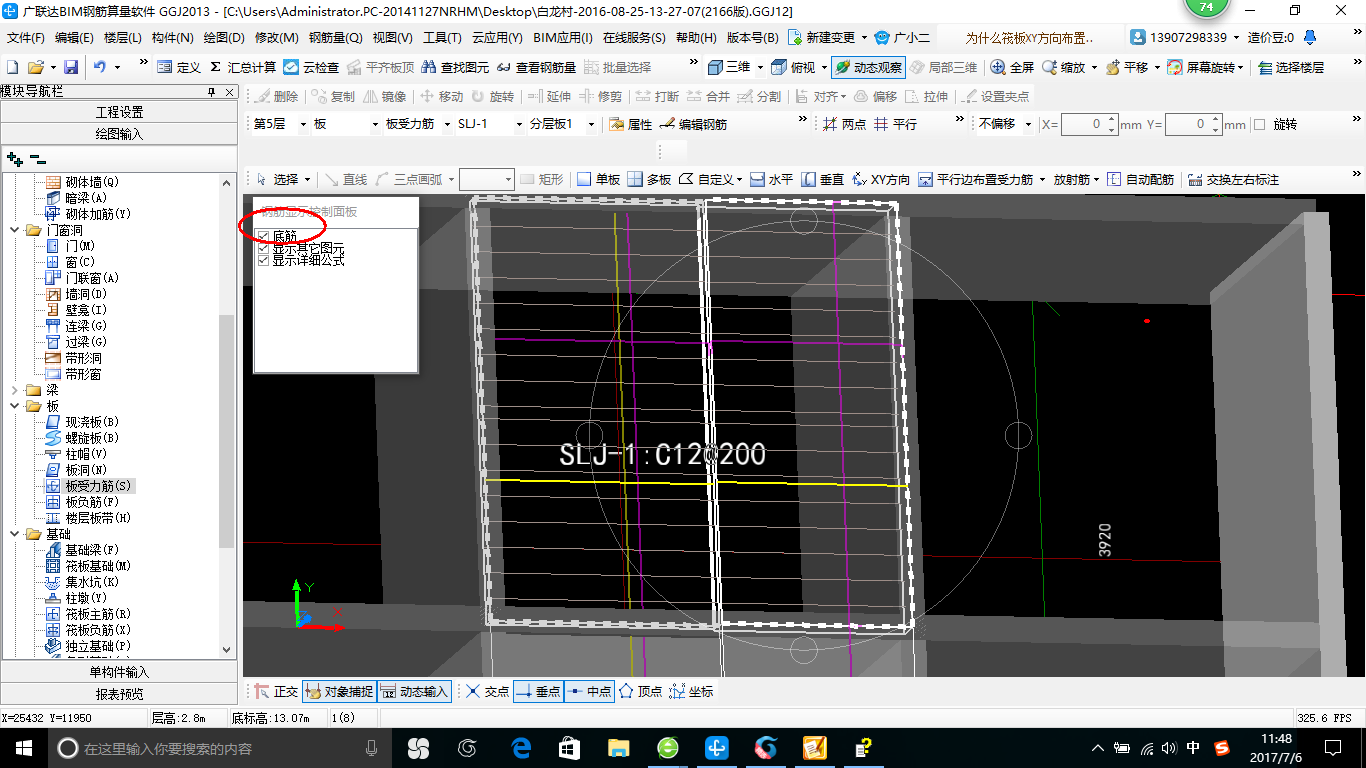Open the 定义 definition window
The image size is (1366, 768).
pyautogui.click(x=179, y=67)
